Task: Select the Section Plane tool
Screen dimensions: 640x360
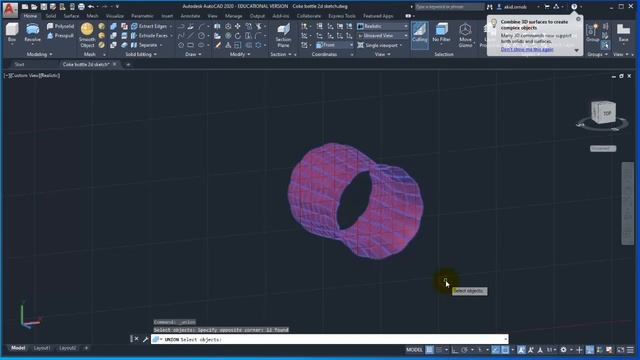Action: (x=283, y=35)
